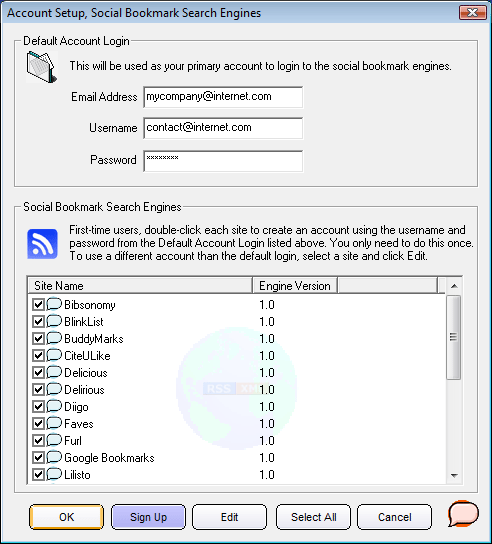Click the orange speech bubble help icon
The image size is (492, 544).
click(x=463, y=513)
